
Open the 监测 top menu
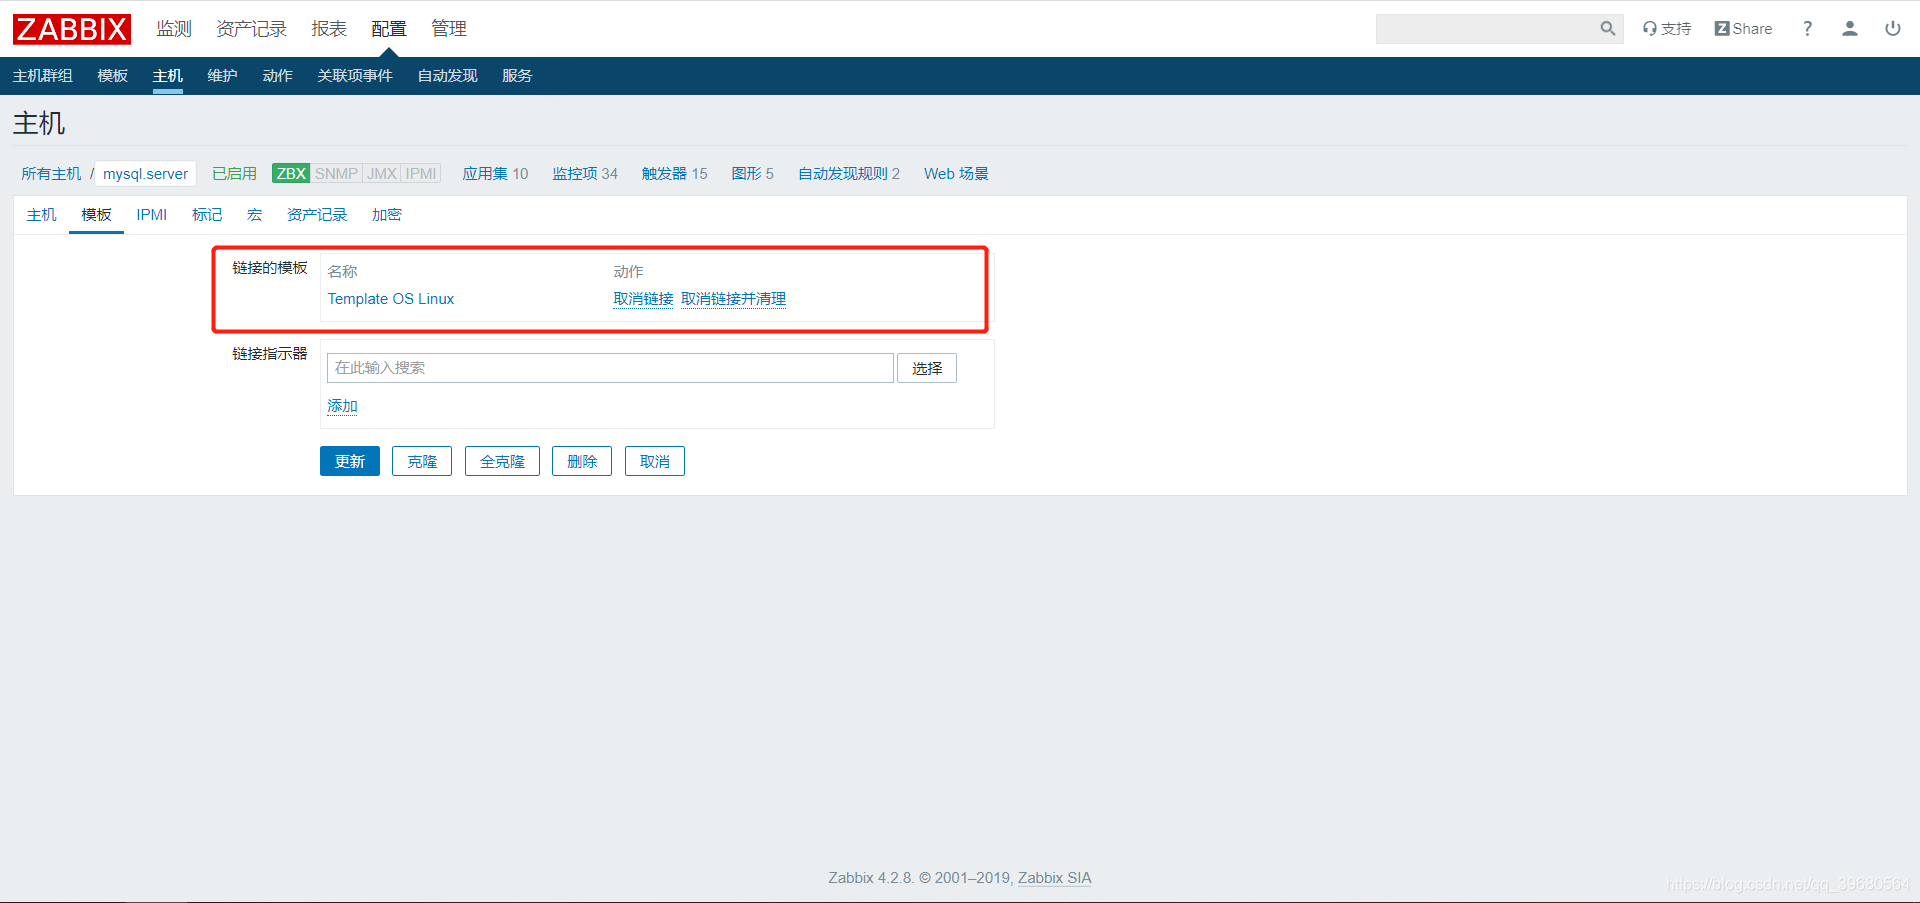174,29
